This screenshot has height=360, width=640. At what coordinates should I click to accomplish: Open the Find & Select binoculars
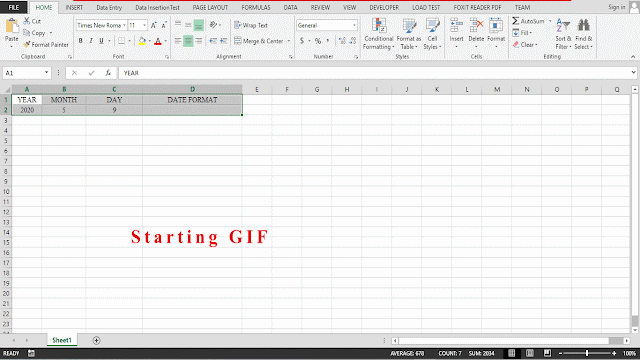click(x=583, y=25)
